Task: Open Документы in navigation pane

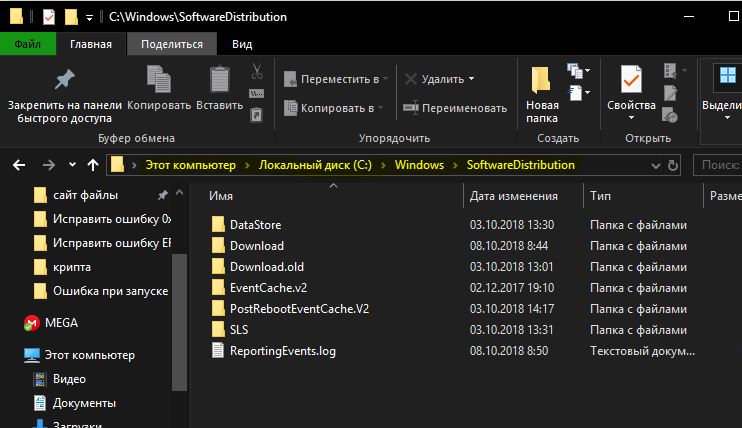Action: pos(84,403)
